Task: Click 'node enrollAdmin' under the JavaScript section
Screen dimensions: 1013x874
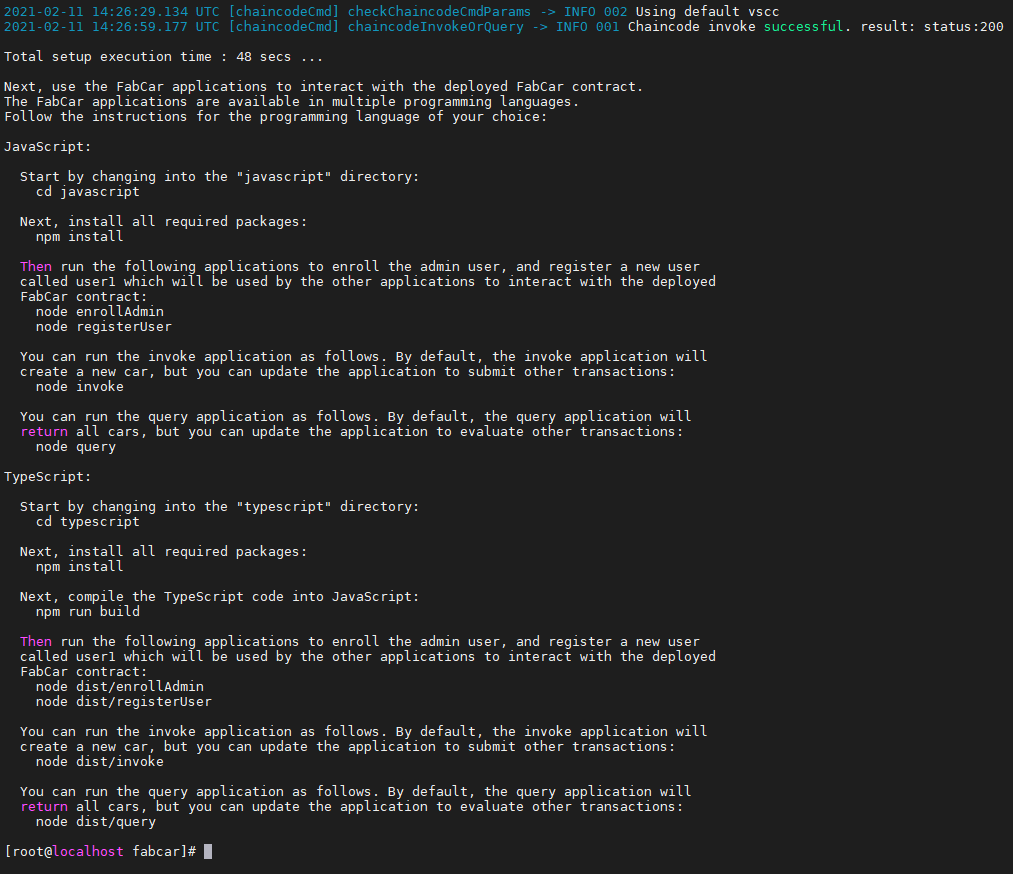Action: (x=100, y=312)
